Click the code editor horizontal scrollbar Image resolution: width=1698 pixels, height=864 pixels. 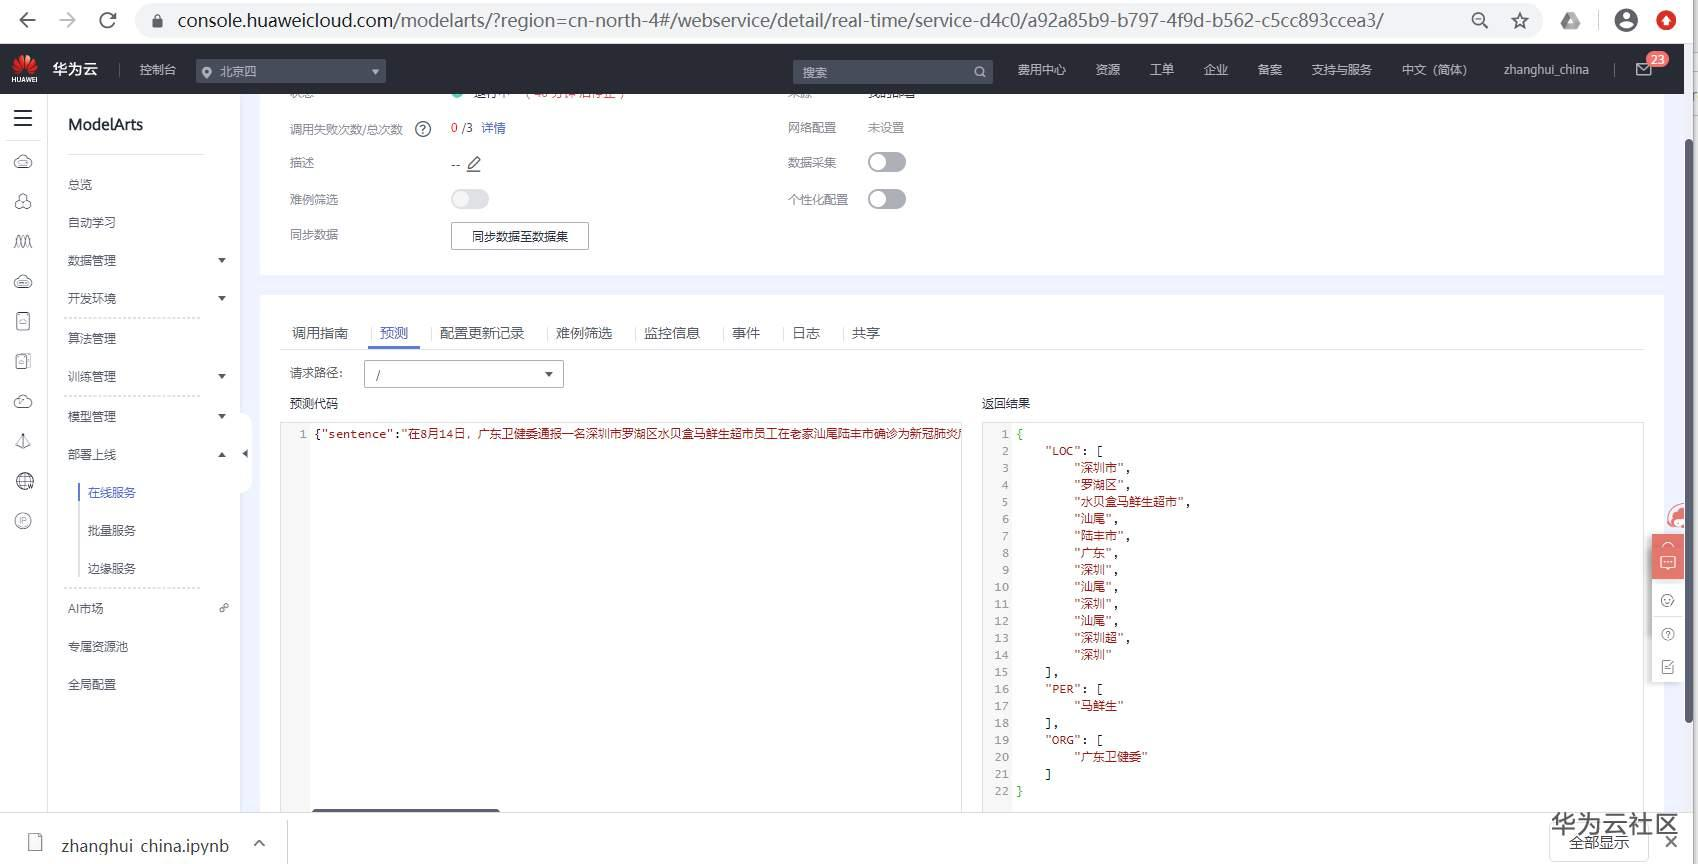405,810
